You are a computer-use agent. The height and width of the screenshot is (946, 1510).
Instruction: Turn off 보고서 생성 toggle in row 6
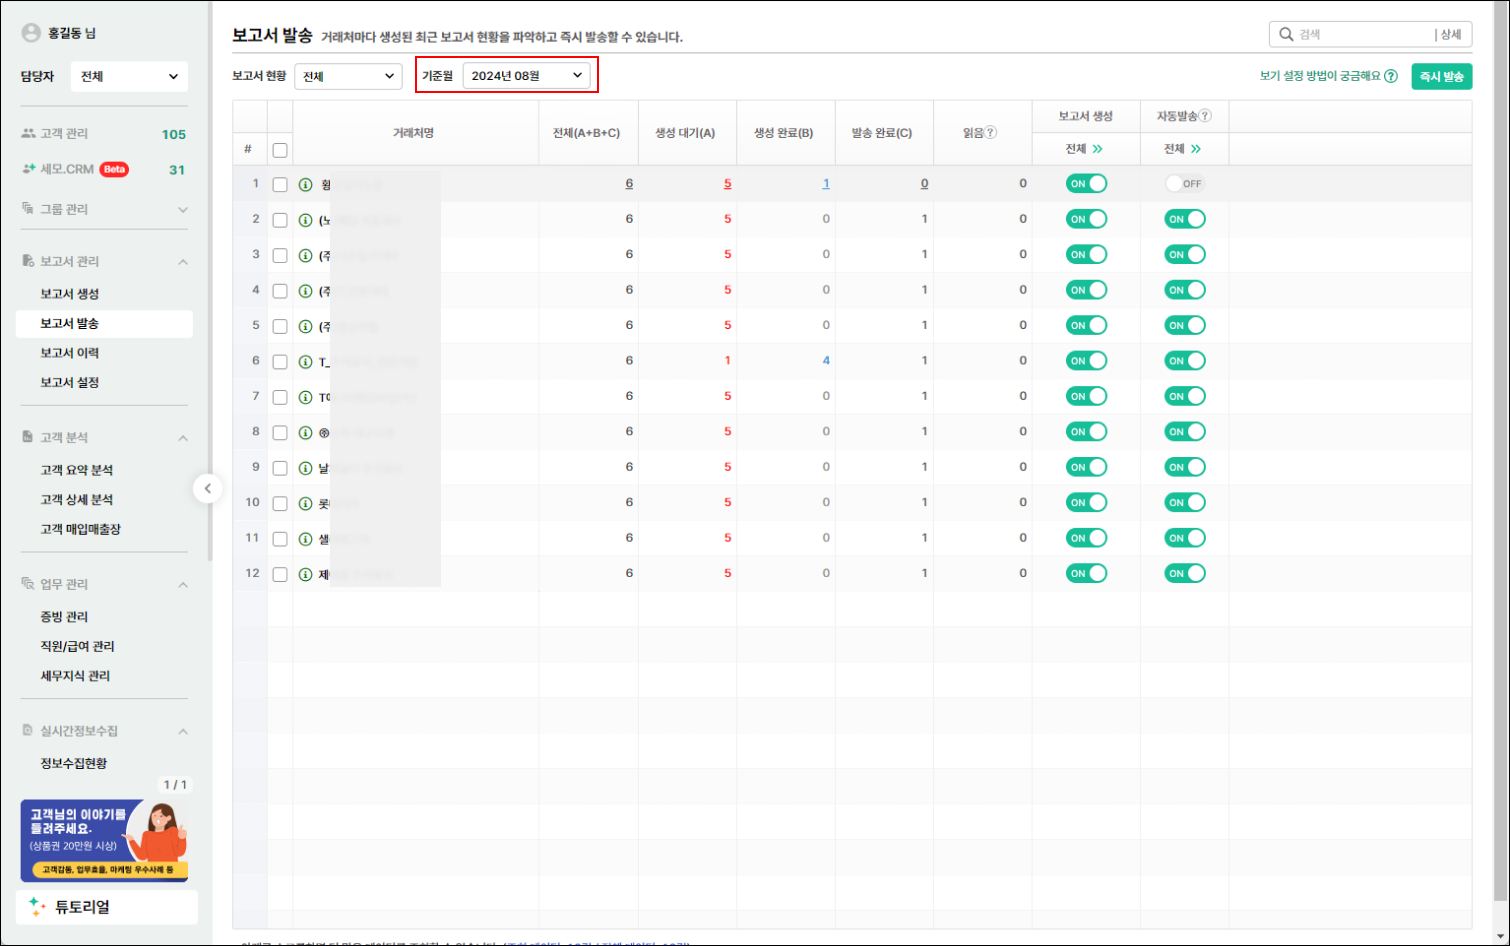point(1086,361)
